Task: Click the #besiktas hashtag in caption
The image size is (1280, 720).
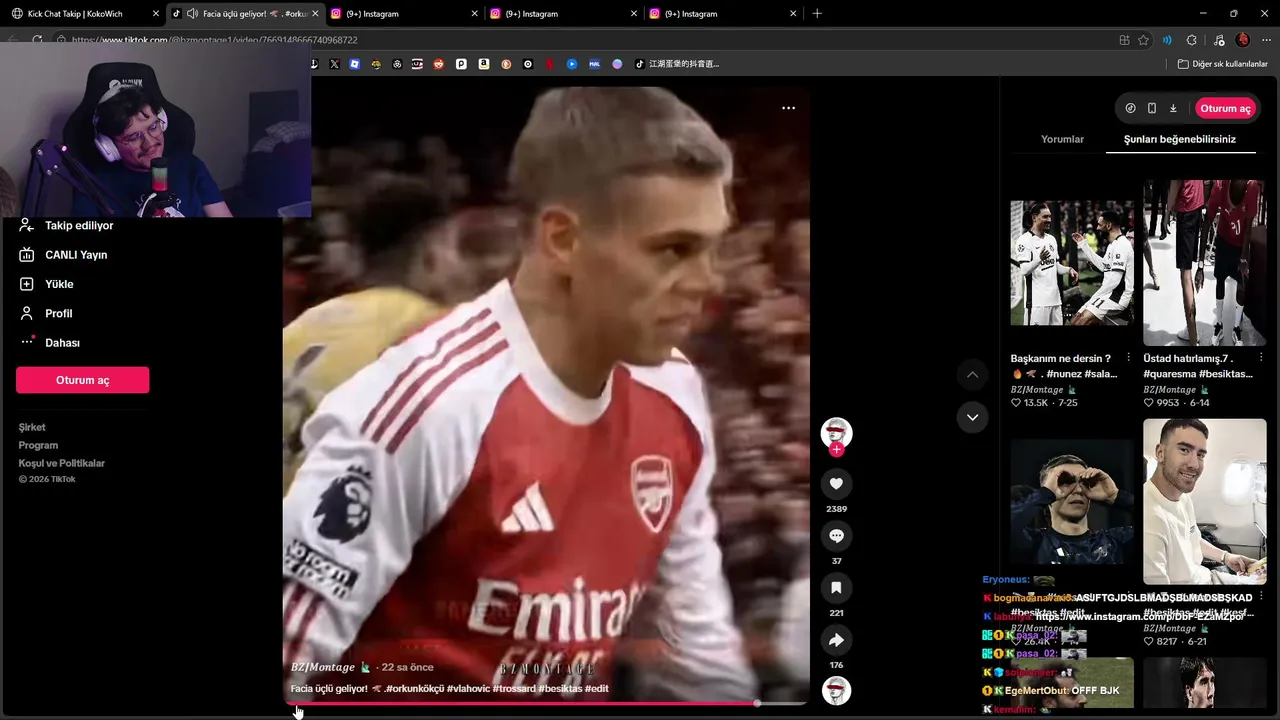Action: point(560,689)
